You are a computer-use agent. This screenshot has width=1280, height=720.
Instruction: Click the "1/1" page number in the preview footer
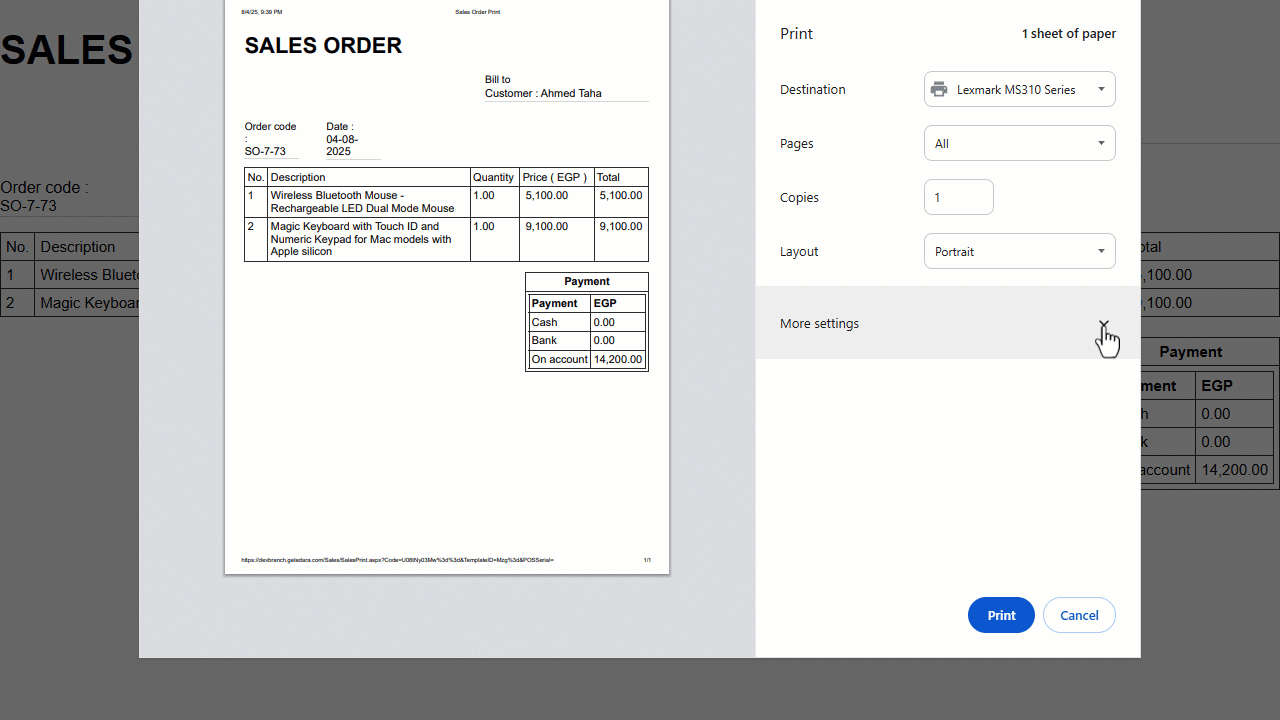pos(647,560)
